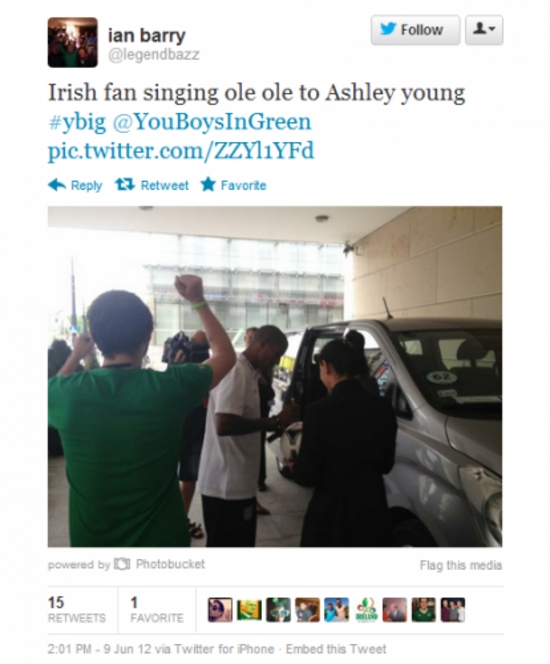
Task: Click Embed this Tweet link
Action: click(x=336, y=649)
